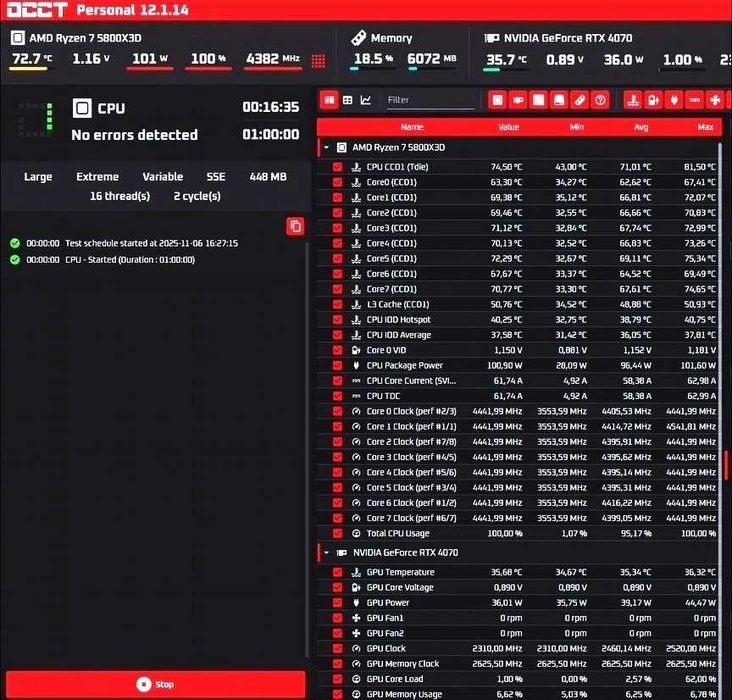
Task: Toggle the temperature sensor type icon
Action: pyautogui.click(x=633, y=100)
